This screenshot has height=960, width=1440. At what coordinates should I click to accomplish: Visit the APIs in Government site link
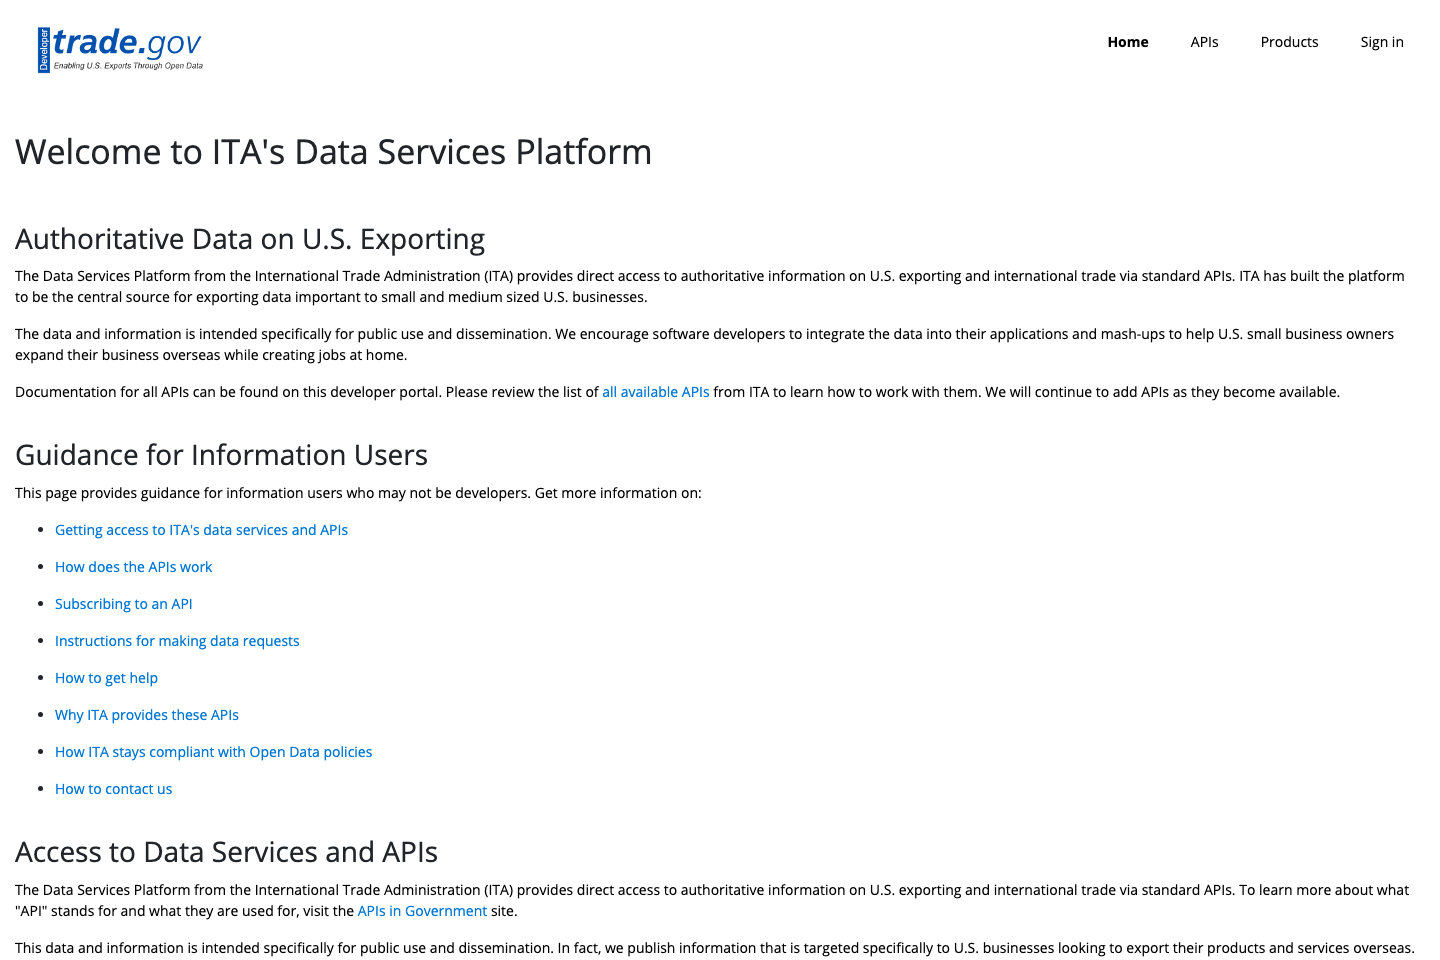[422, 911]
